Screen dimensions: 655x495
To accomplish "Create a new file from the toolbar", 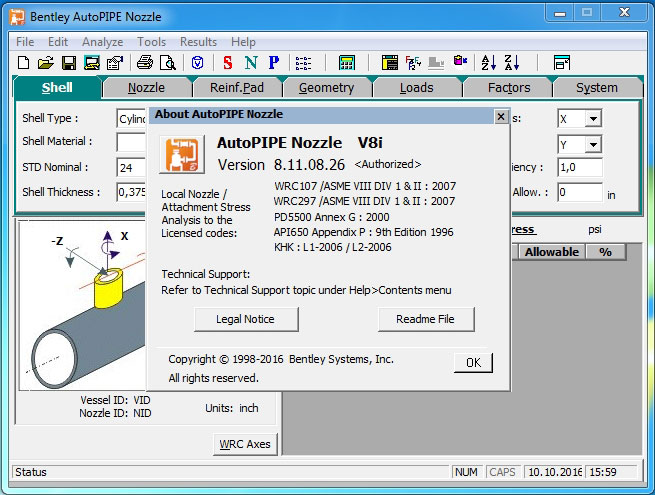I will coord(23,63).
